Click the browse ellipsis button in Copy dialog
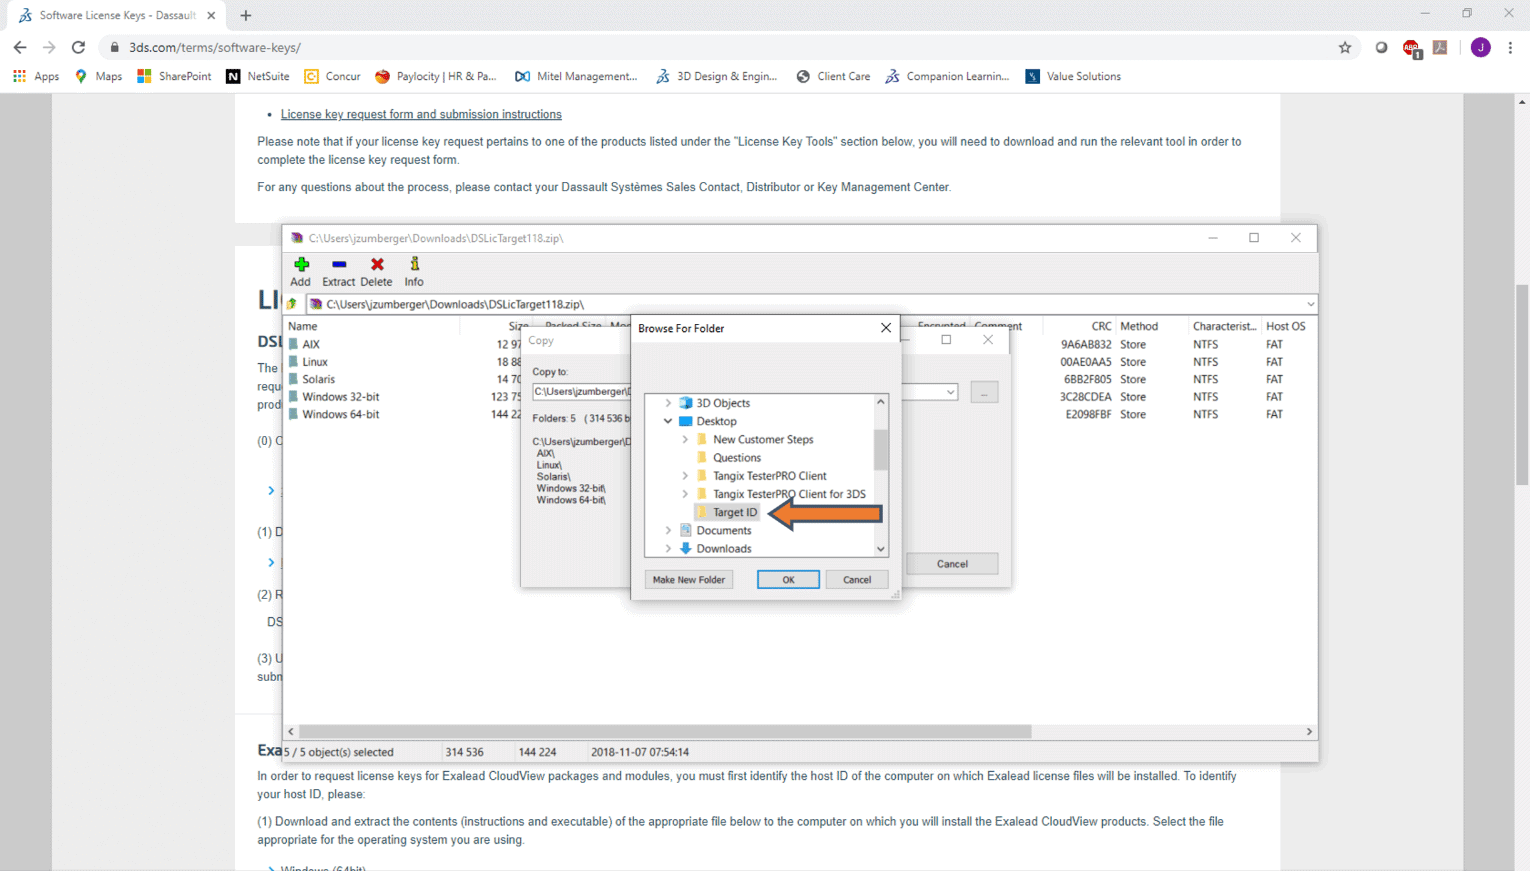1530x871 pixels. pos(984,393)
